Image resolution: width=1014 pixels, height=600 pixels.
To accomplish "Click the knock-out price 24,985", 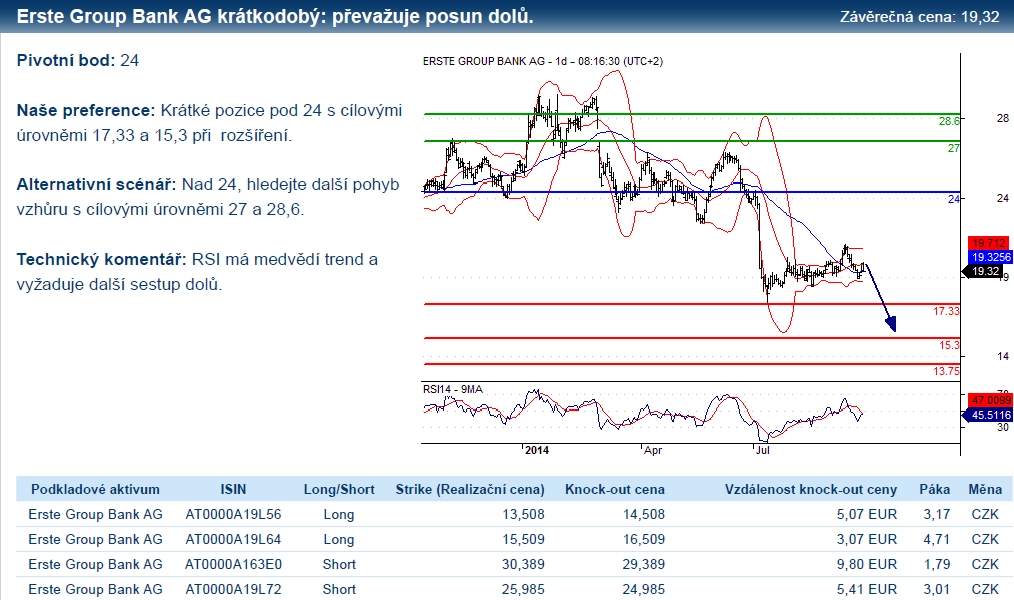I will (x=643, y=590).
